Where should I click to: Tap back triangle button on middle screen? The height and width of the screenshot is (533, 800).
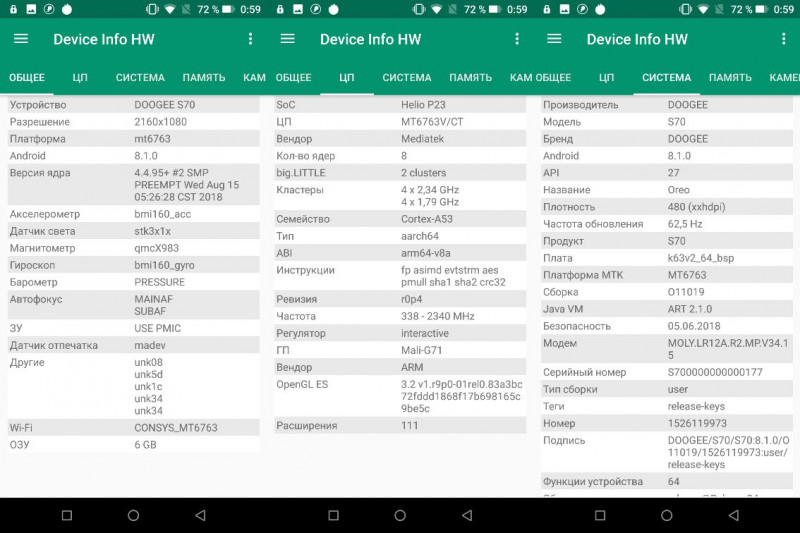tap(467, 515)
